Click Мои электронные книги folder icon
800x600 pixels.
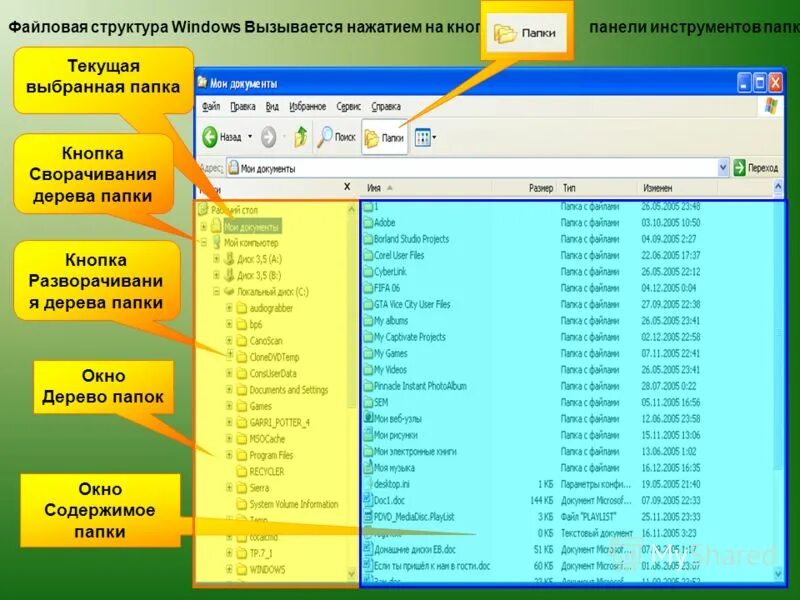coord(368,451)
